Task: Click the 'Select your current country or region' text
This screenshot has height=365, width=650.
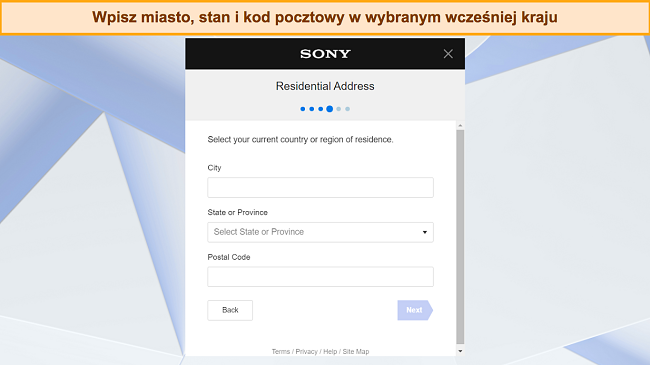Action: click(301, 139)
